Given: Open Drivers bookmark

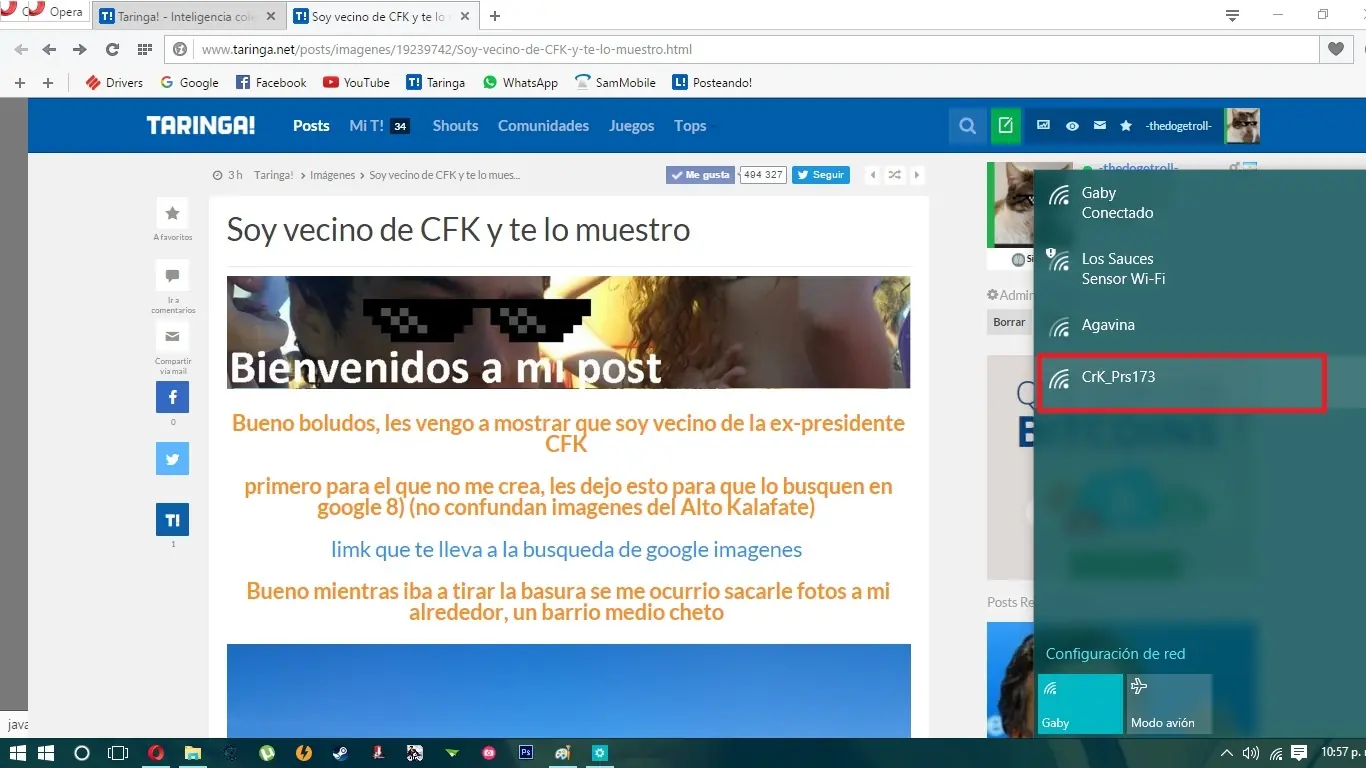Looking at the screenshot, I should click(x=115, y=83).
